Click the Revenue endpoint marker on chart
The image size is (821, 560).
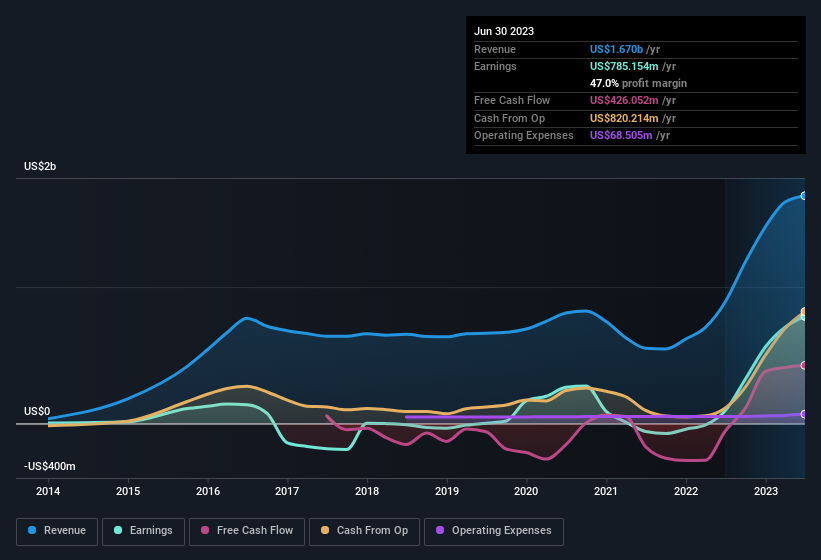point(804,196)
